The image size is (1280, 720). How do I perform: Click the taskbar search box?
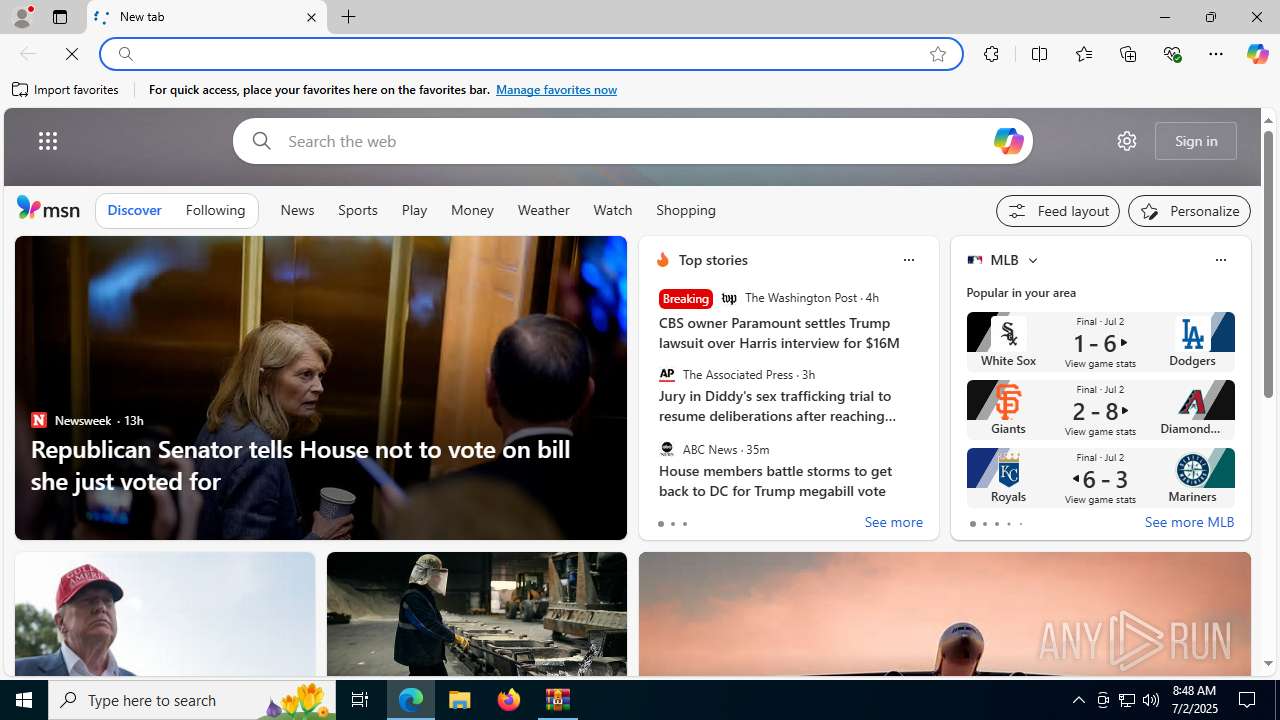point(192,700)
